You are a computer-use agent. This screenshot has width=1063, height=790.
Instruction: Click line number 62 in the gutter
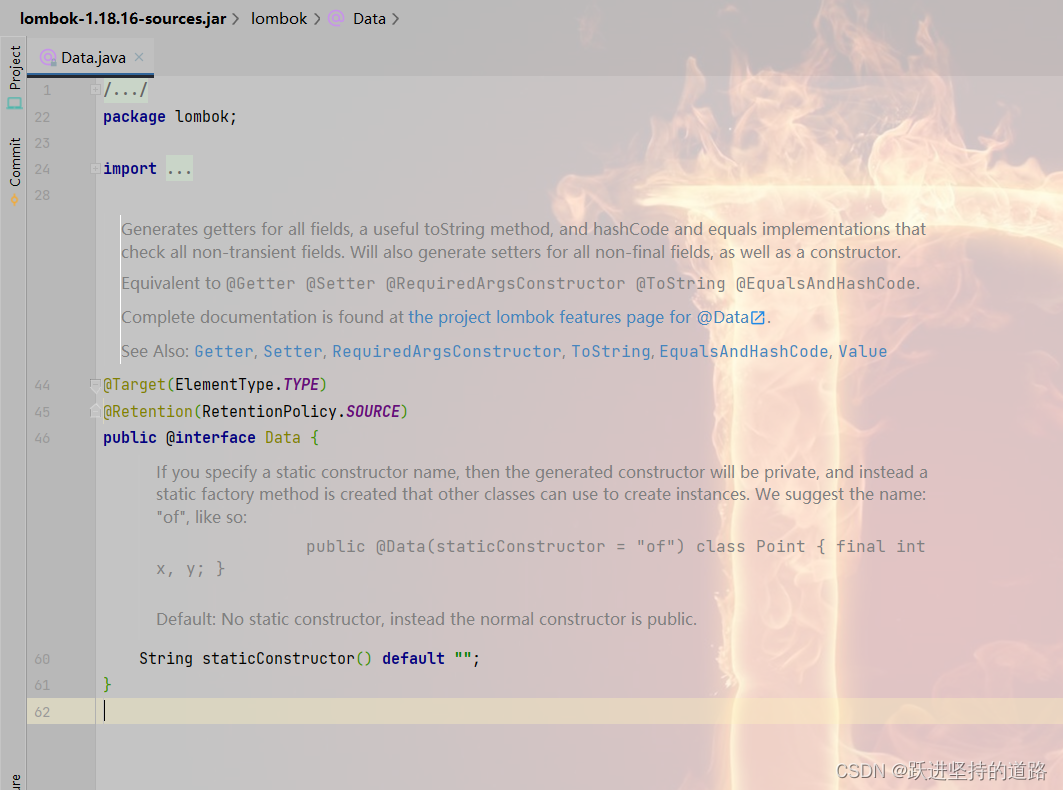point(42,712)
